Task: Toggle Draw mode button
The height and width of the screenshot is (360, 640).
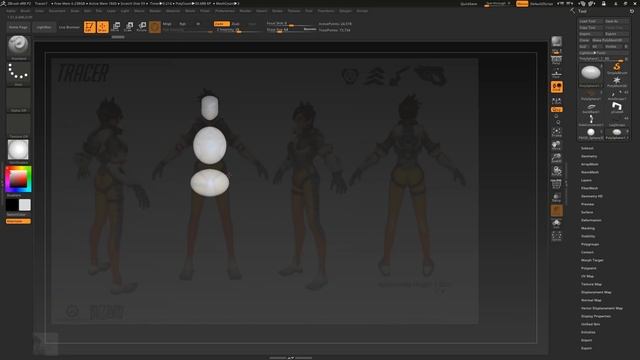Action: [103, 27]
